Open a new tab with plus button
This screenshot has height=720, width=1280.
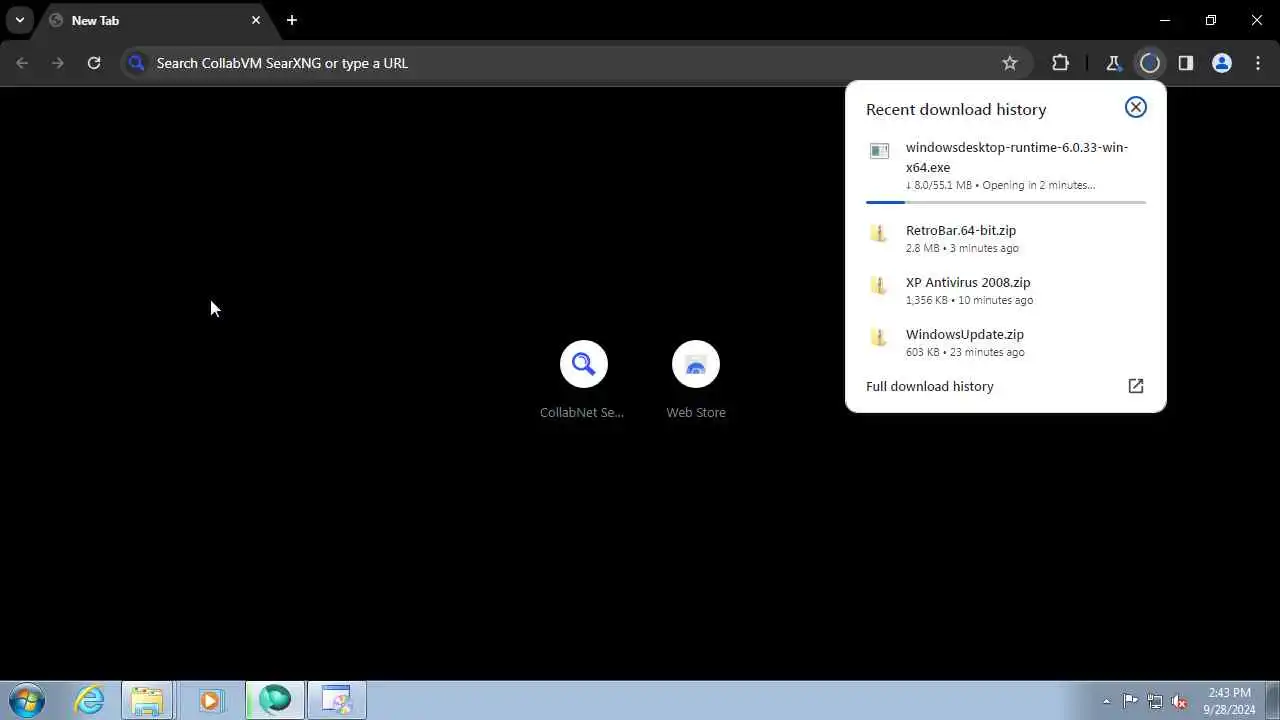[292, 20]
